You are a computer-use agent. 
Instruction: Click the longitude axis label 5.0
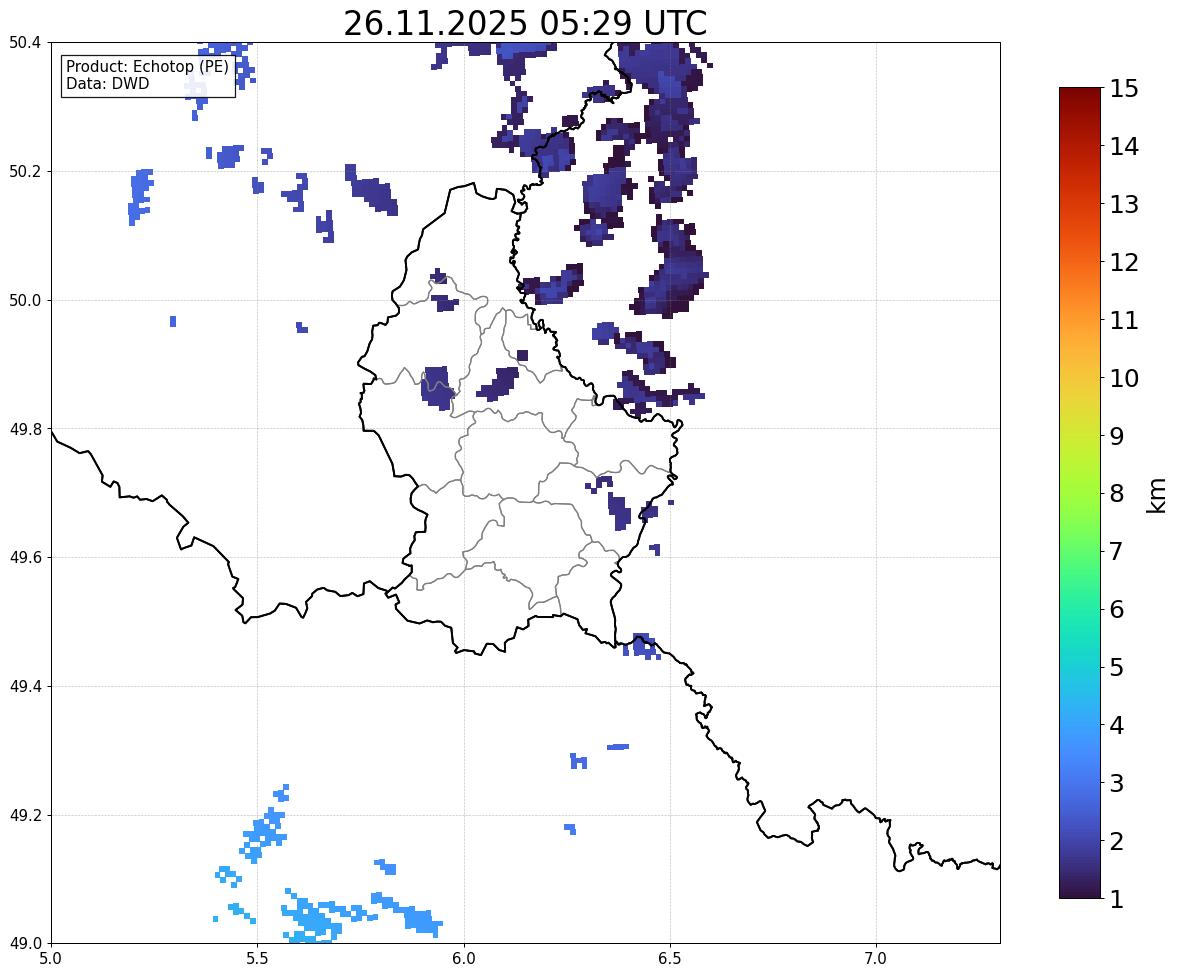(51, 959)
